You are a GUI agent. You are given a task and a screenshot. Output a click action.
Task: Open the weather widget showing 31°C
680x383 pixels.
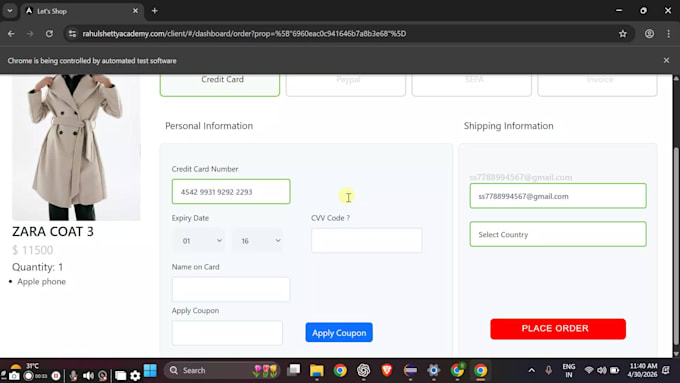coord(25,367)
